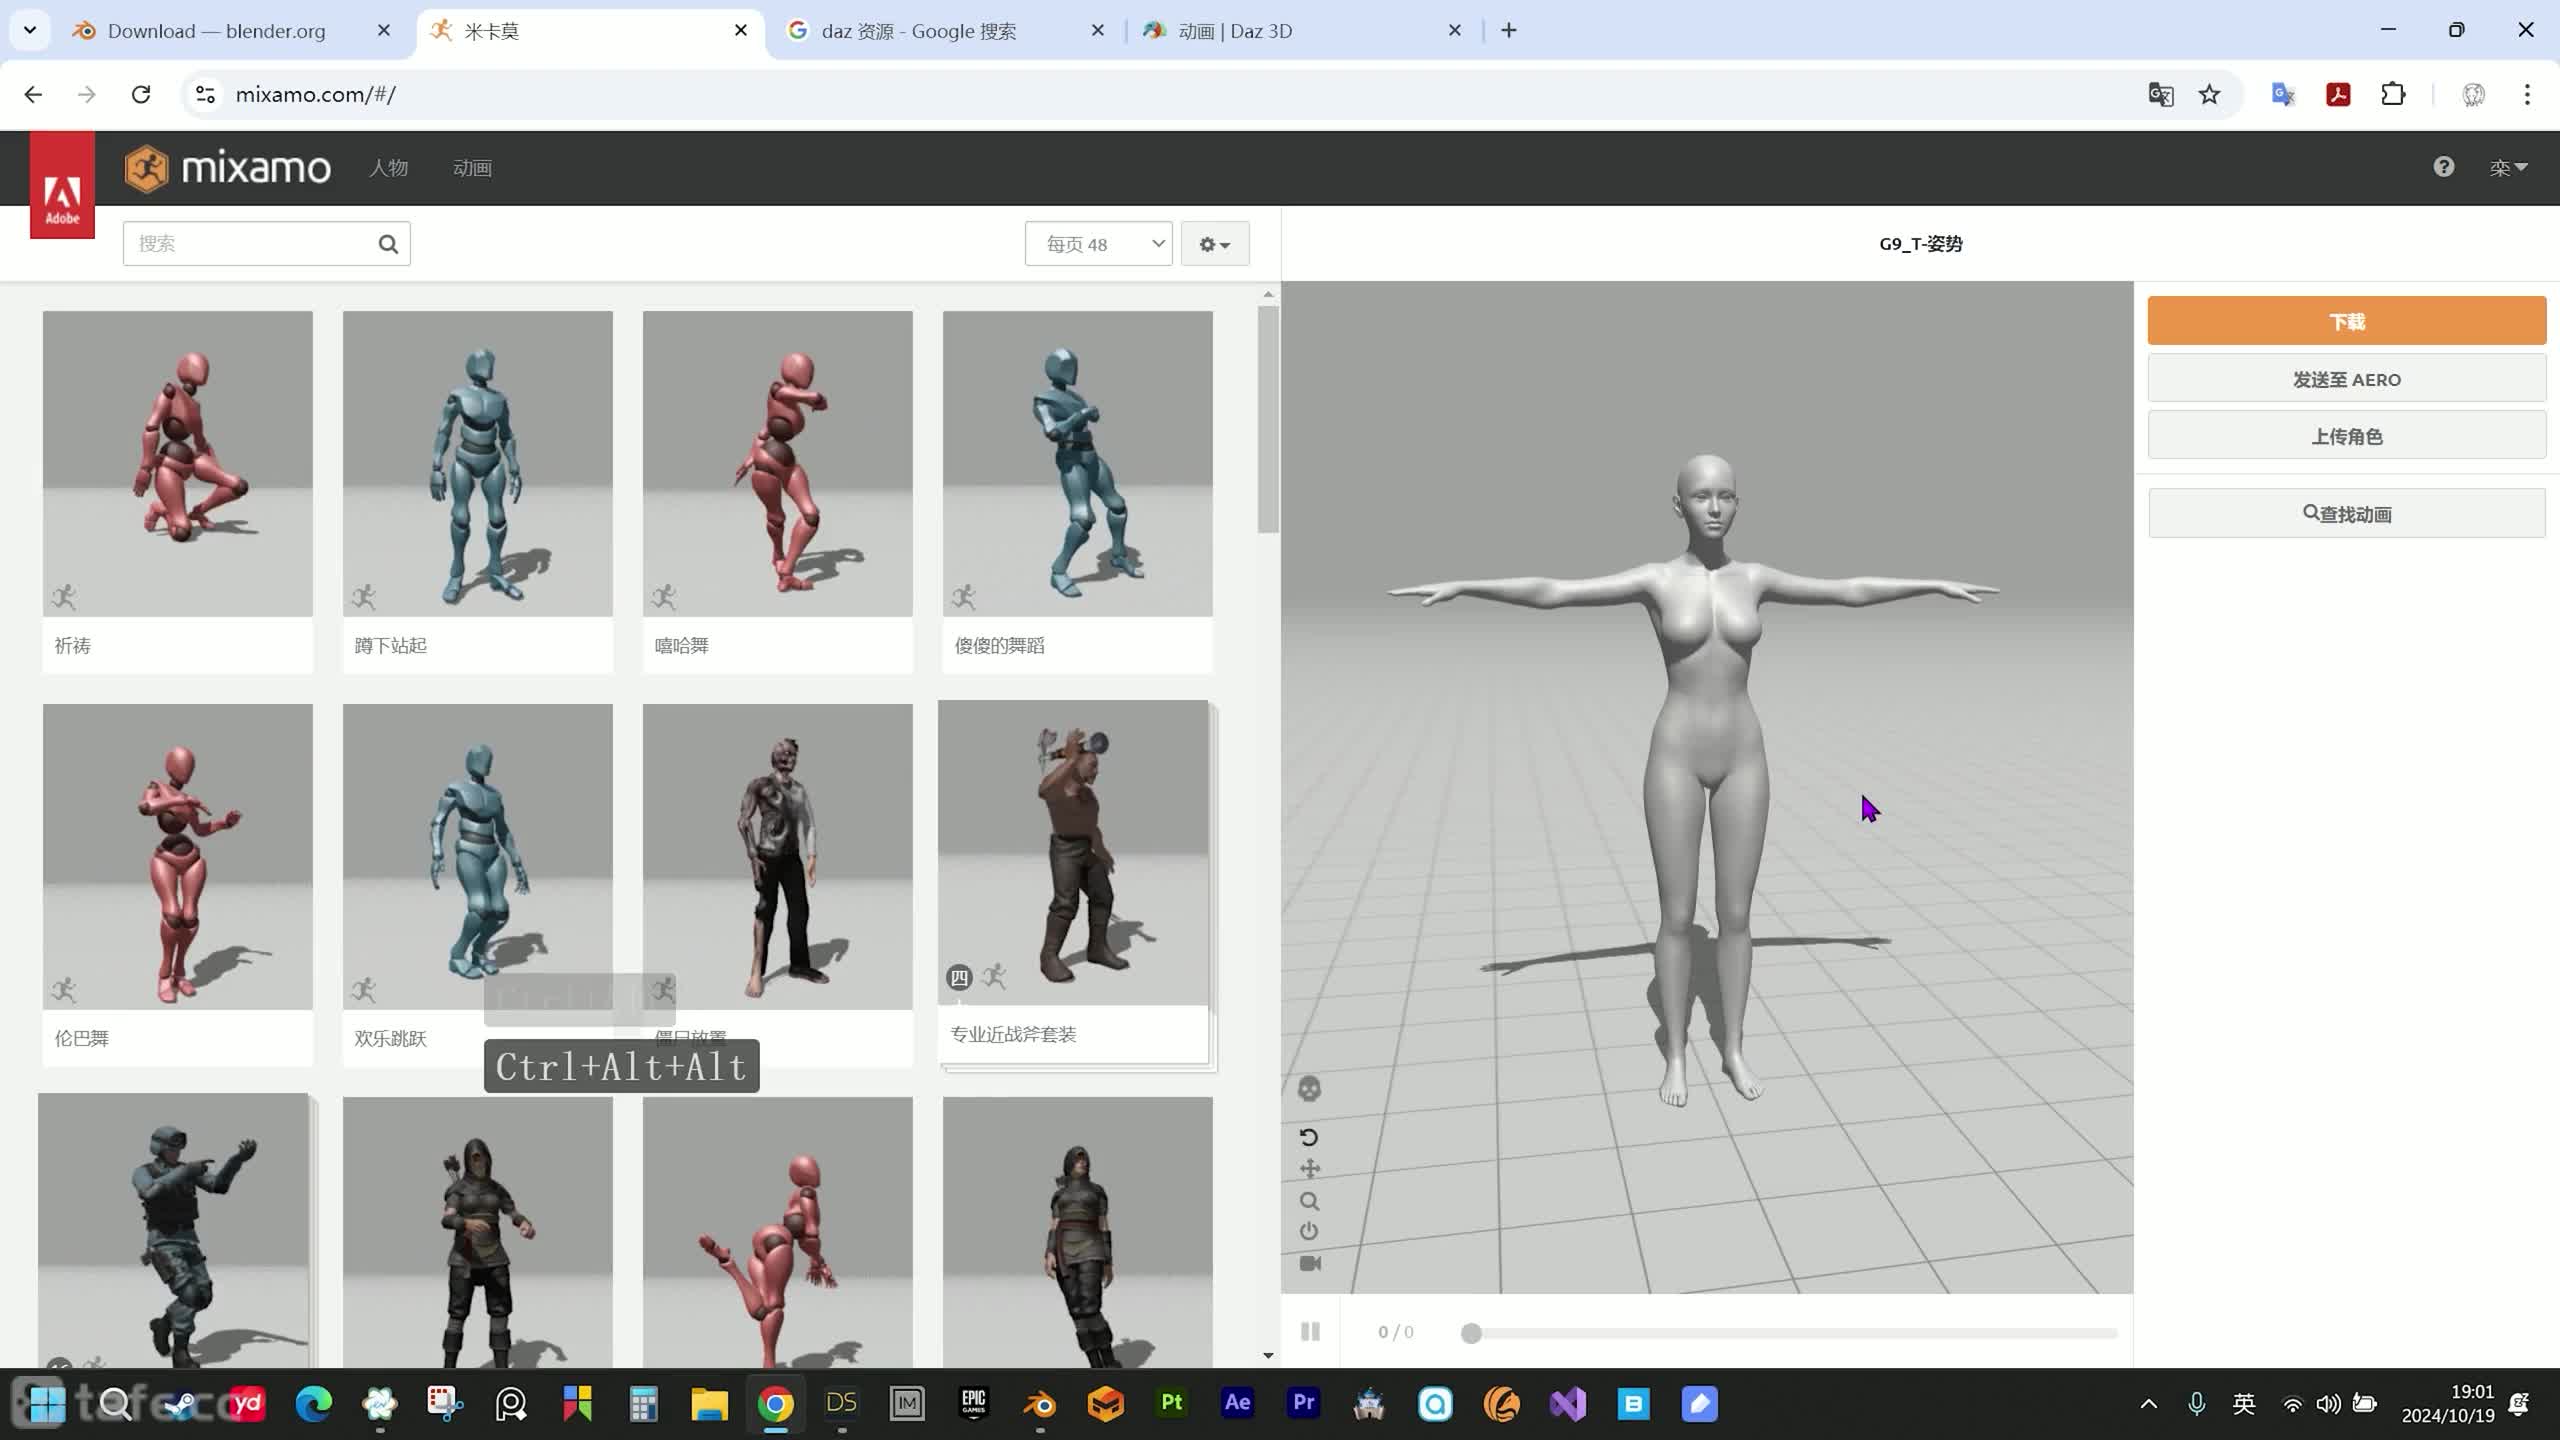
Task: Click the site information icon in address bar
Action: point(205,94)
